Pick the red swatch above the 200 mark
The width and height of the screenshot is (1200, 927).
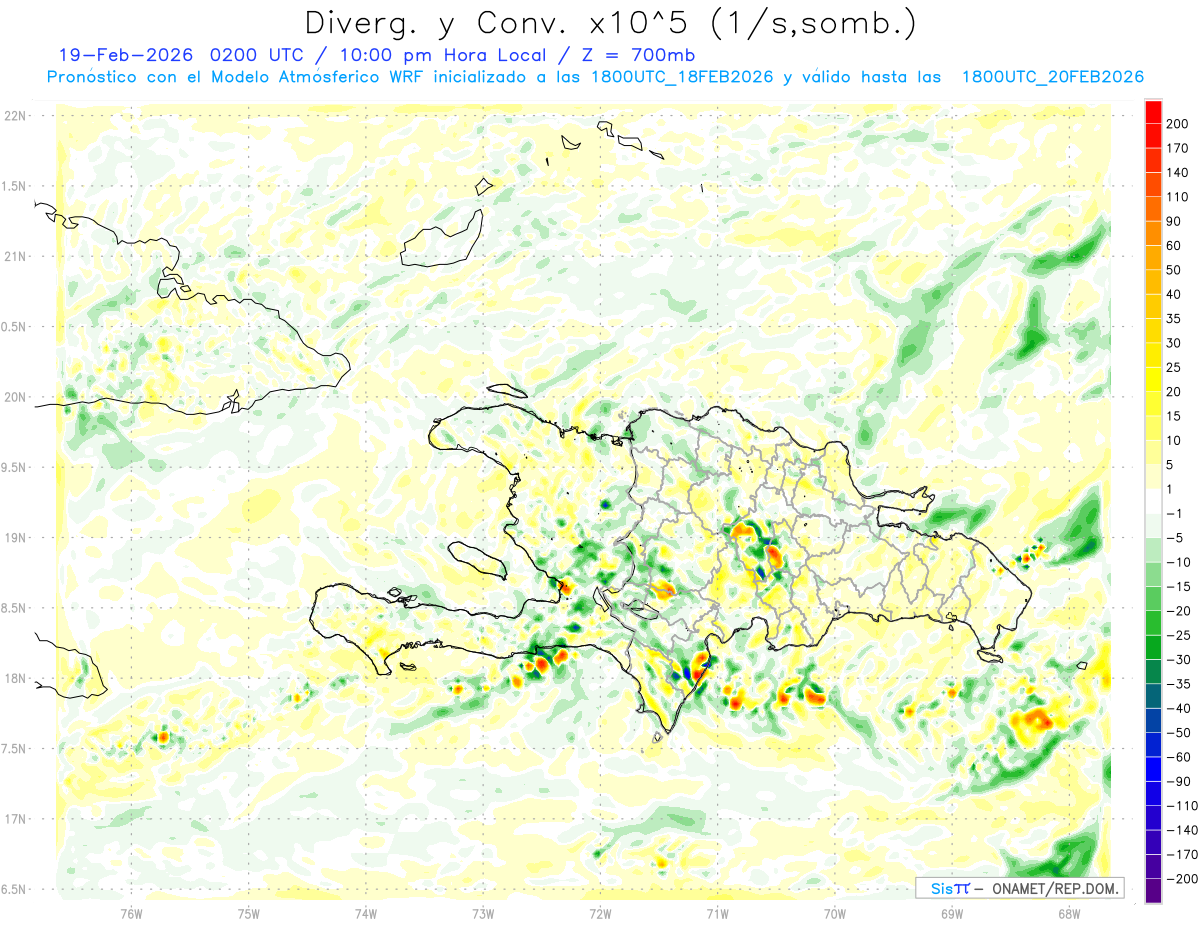tap(1153, 112)
